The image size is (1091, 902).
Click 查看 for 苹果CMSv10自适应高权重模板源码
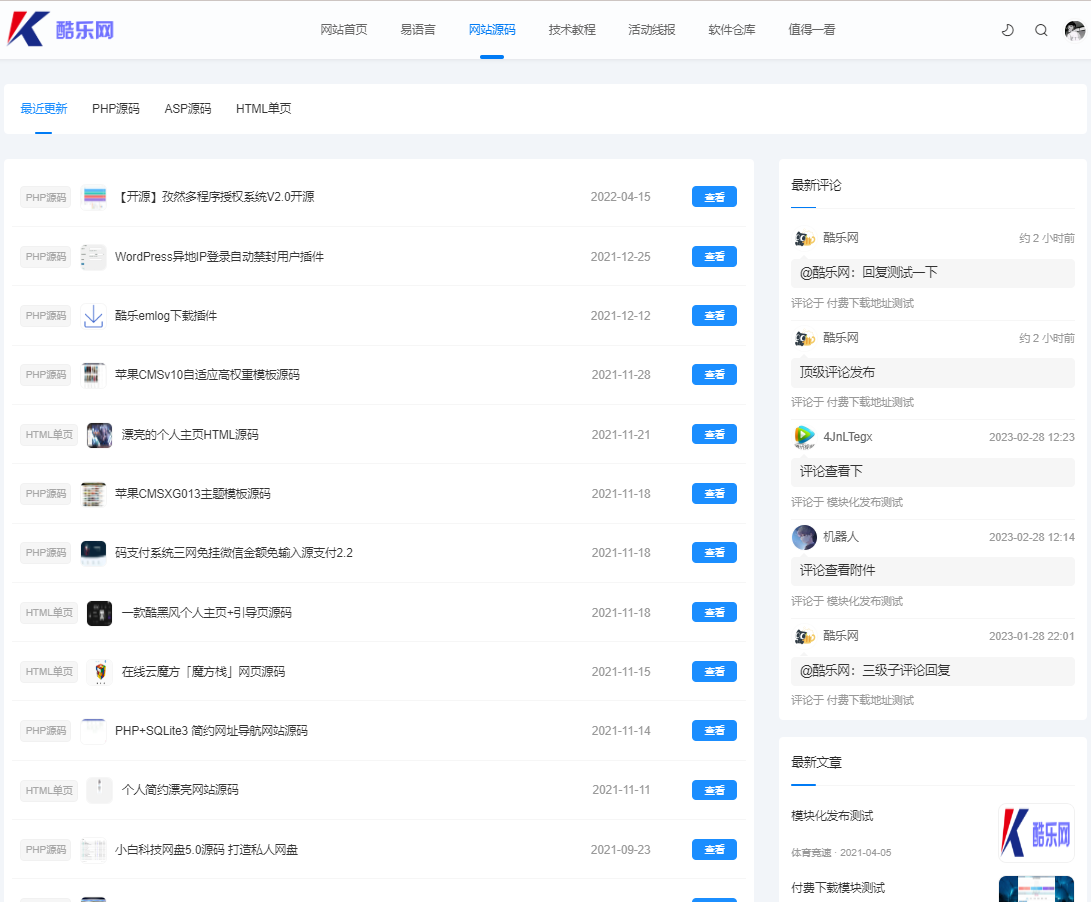click(715, 374)
